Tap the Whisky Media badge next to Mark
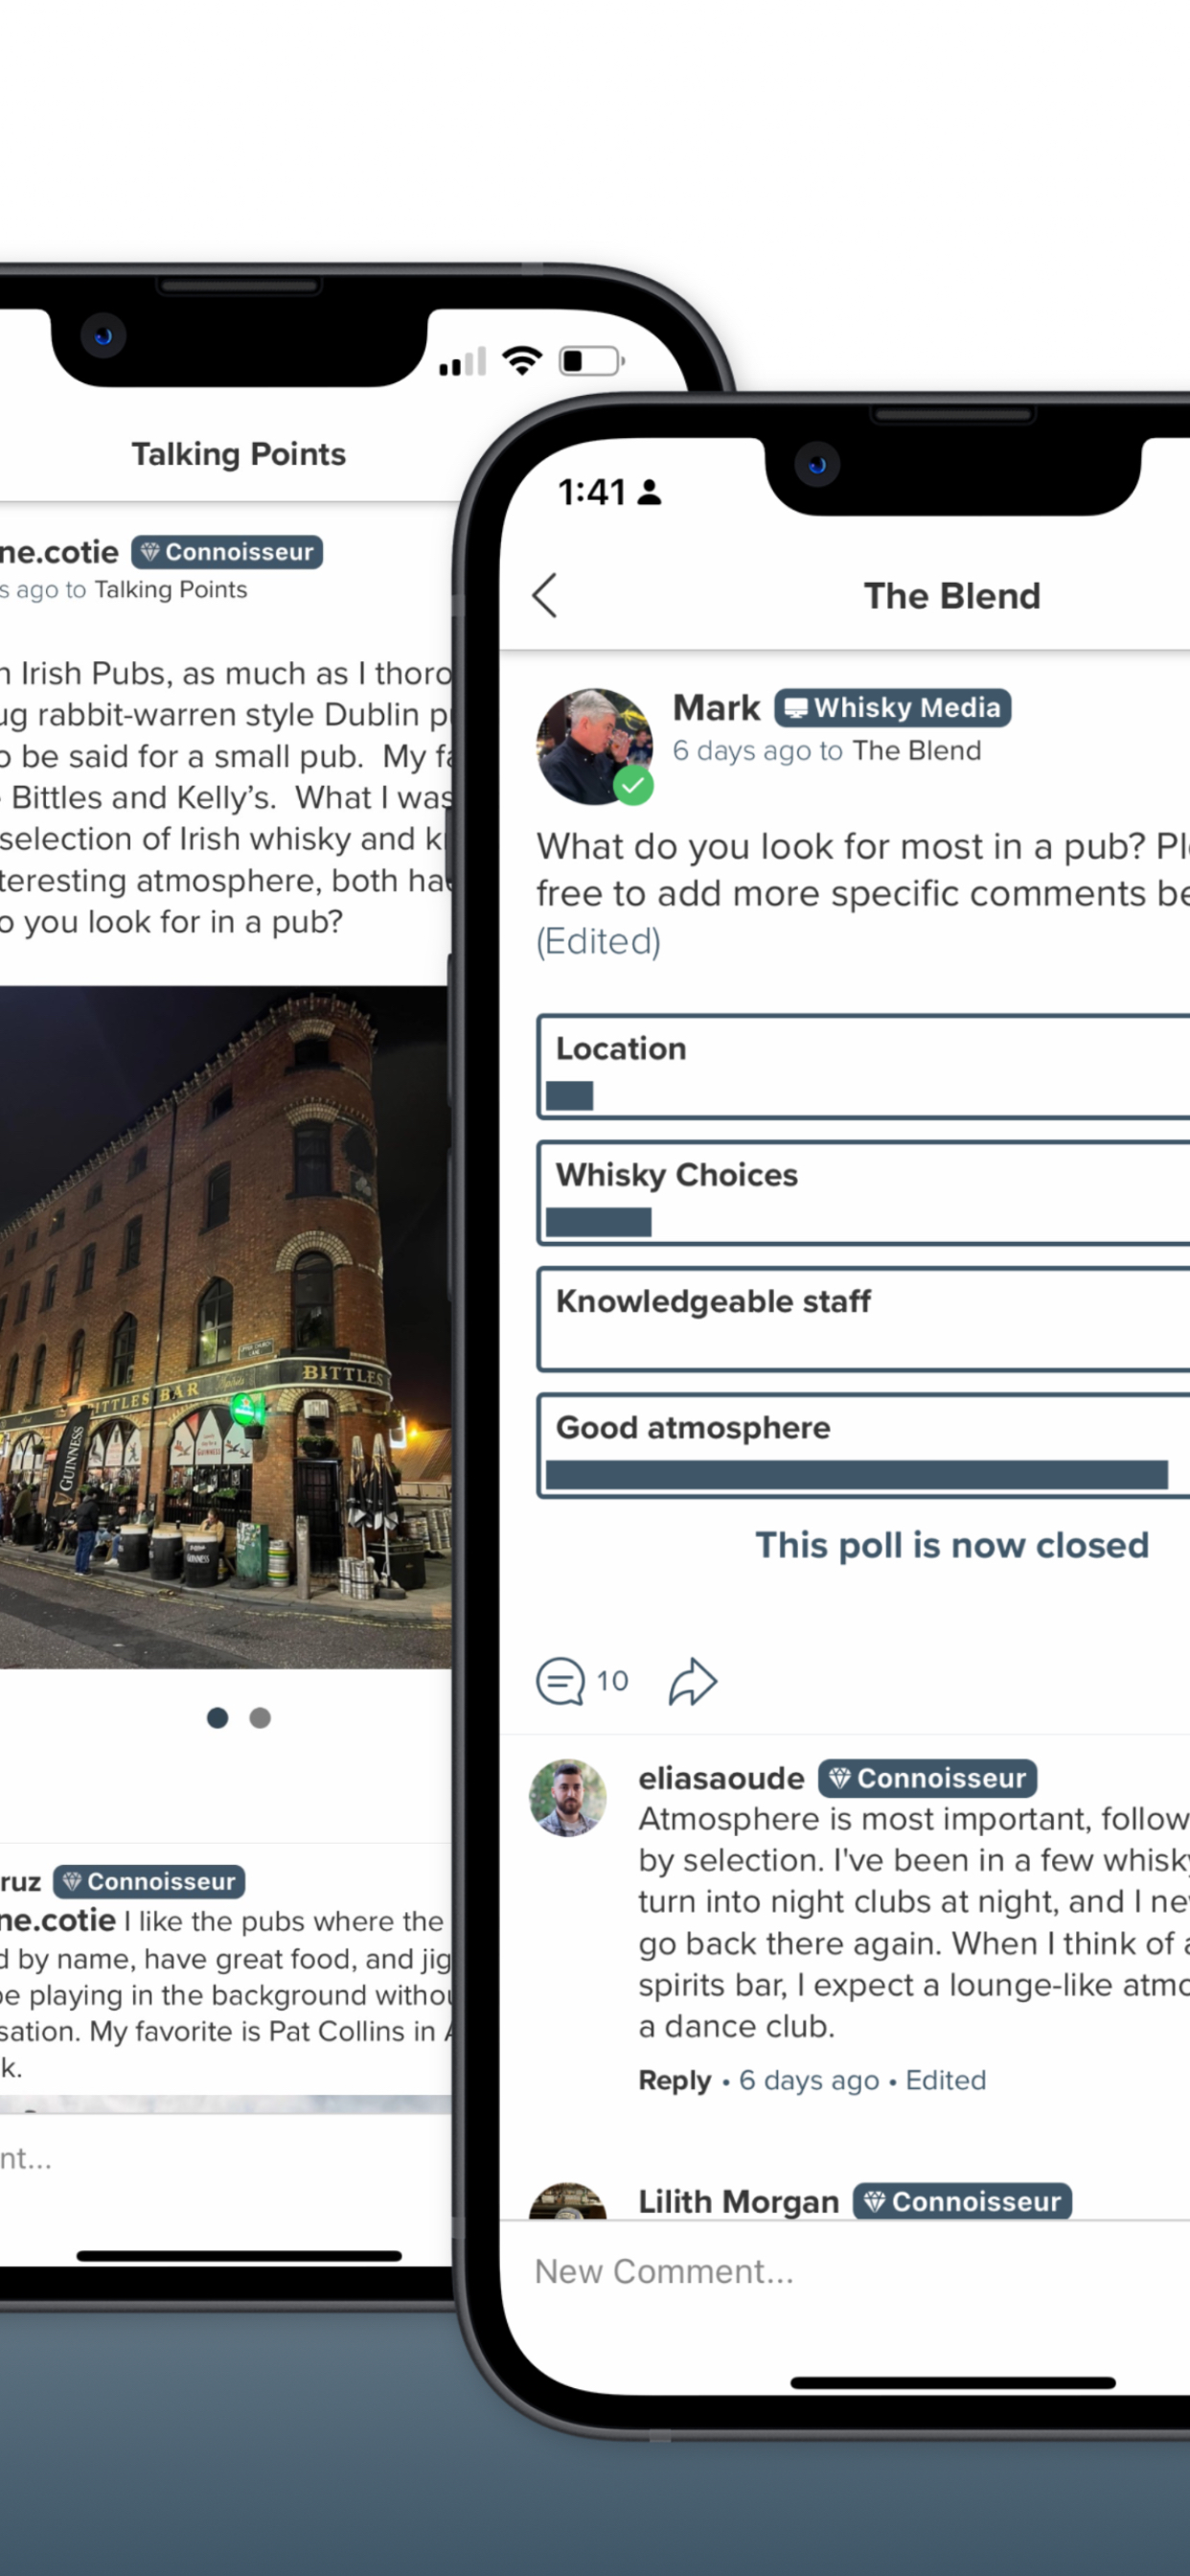The image size is (1190, 2576). coord(893,708)
